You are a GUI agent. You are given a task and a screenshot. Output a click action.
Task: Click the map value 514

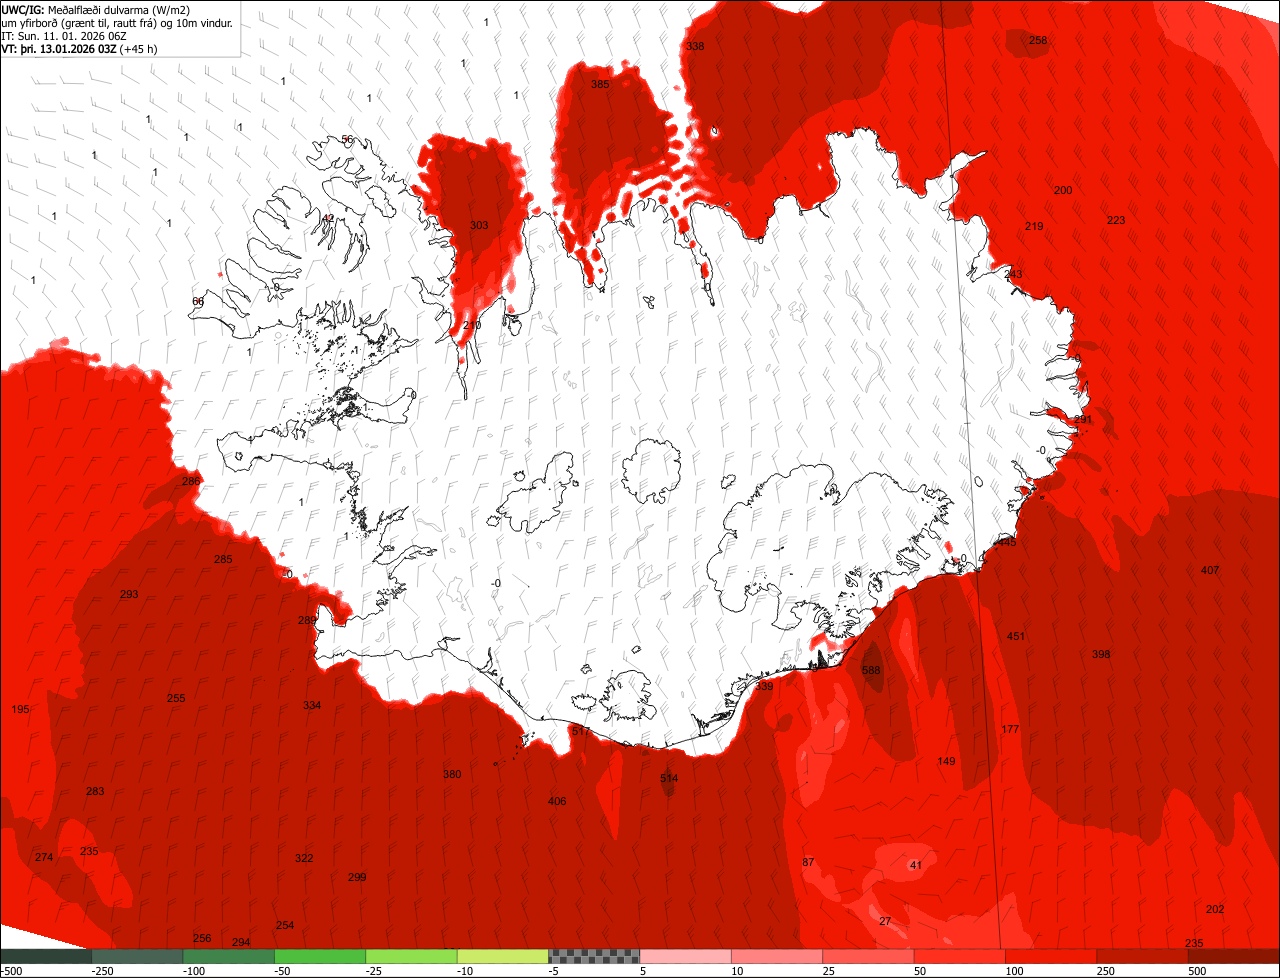click(x=669, y=778)
